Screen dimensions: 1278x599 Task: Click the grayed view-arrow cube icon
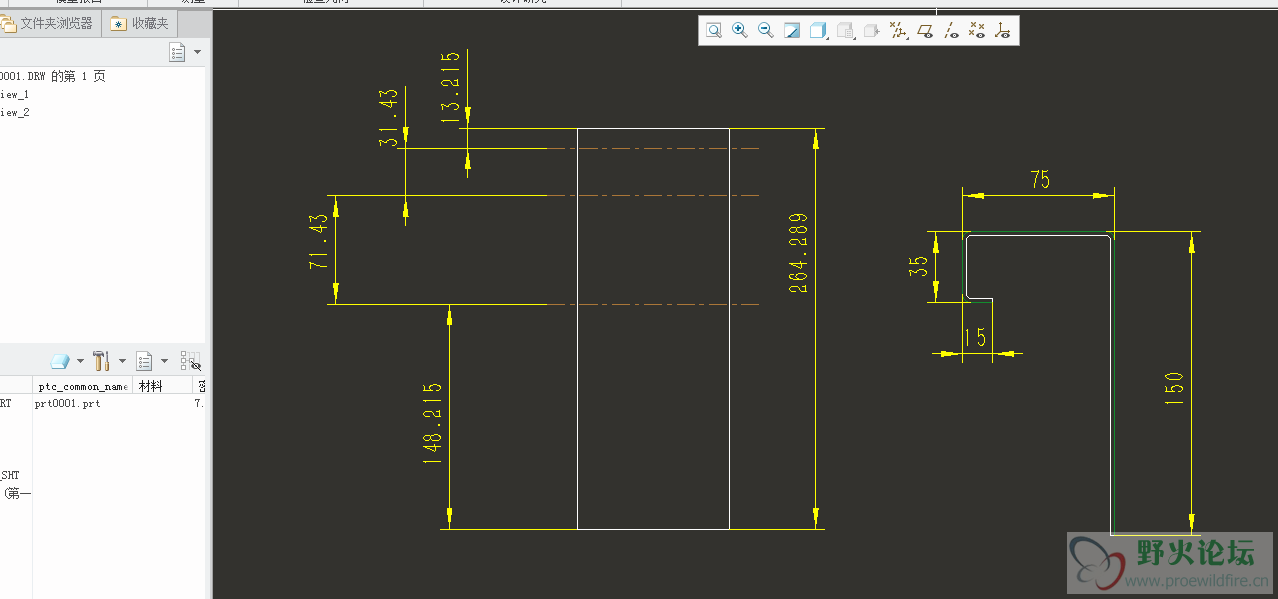pyautogui.click(x=871, y=31)
